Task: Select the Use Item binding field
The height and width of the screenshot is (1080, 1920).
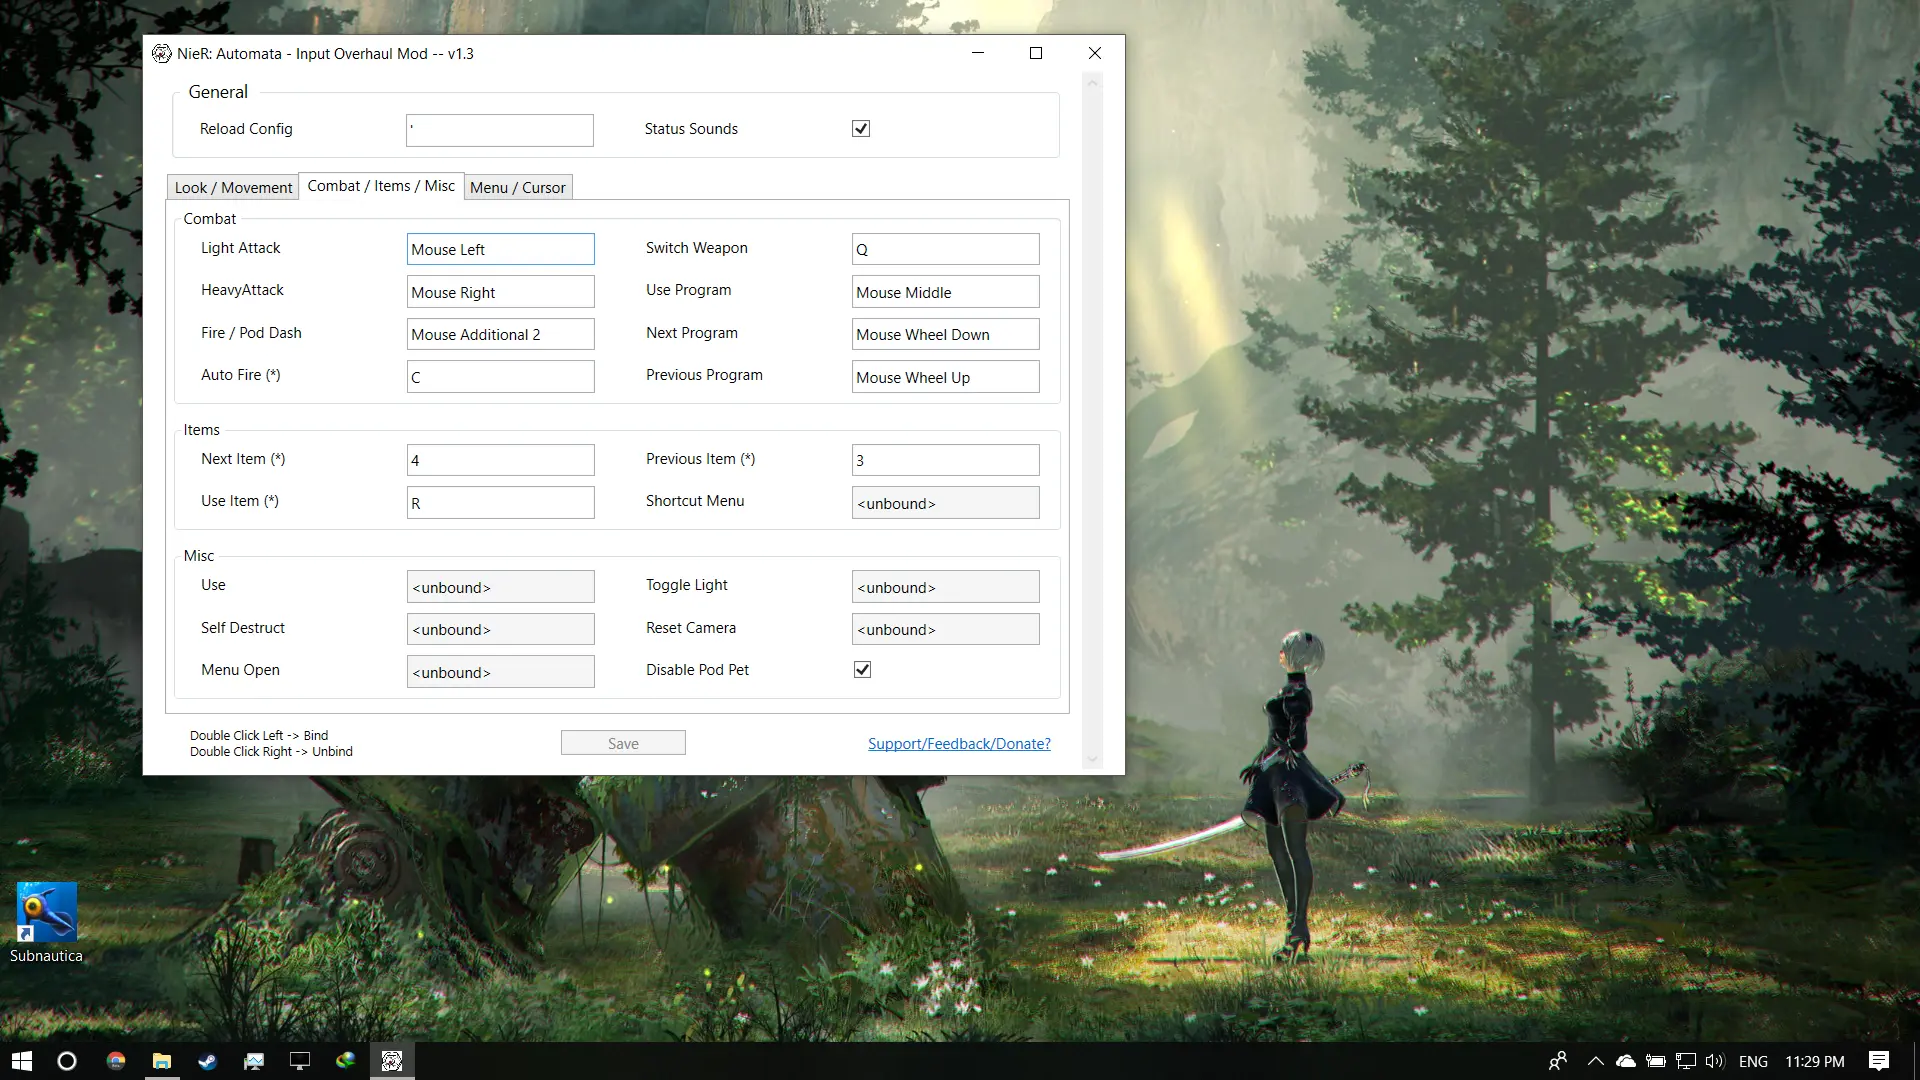Action: (500, 503)
